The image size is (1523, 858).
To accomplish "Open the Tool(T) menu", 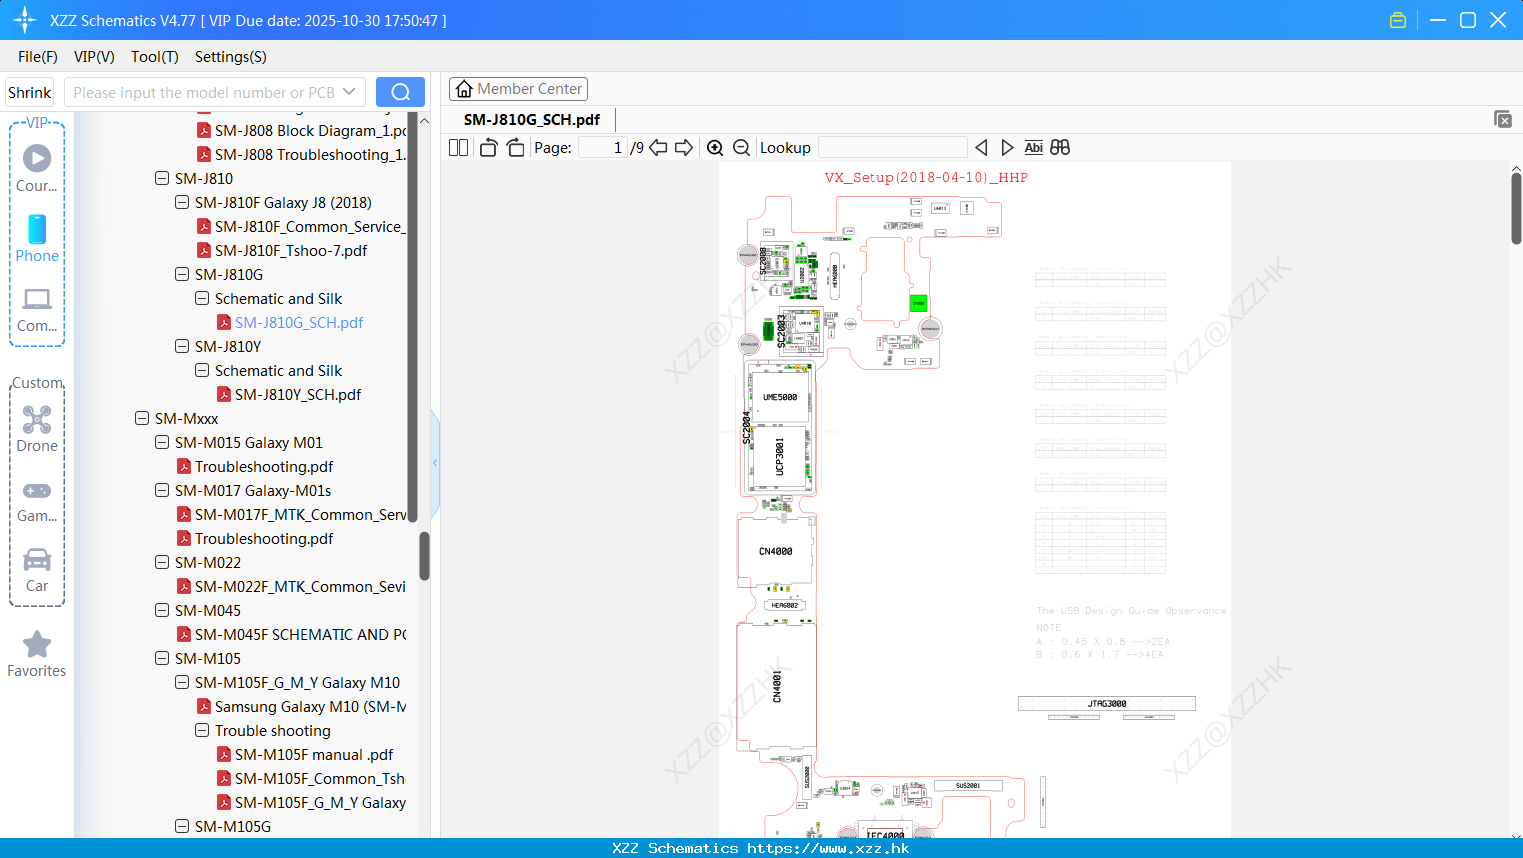I will pos(155,57).
